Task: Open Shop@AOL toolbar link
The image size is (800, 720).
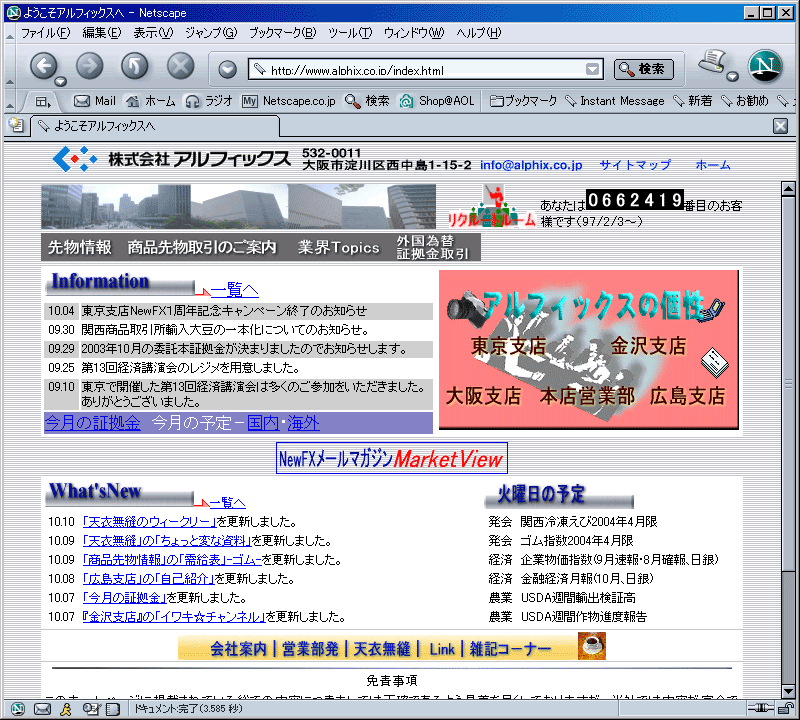Action: point(437,101)
